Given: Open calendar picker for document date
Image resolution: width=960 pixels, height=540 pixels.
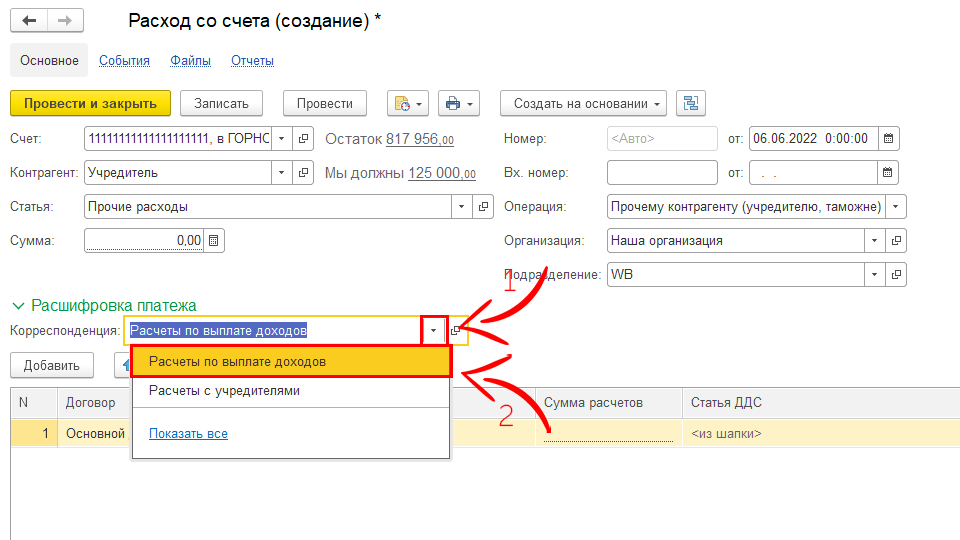Looking at the screenshot, I should tap(888, 138).
